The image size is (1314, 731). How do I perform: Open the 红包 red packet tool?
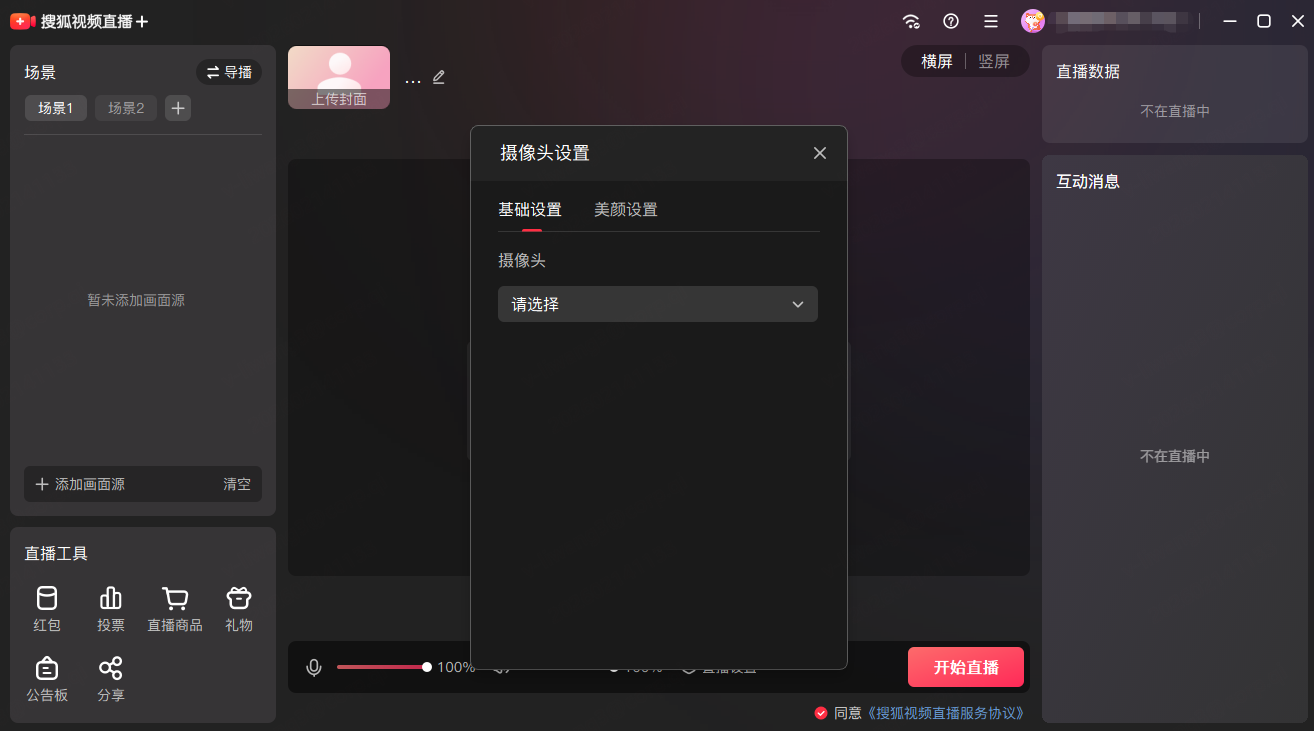coord(47,608)
